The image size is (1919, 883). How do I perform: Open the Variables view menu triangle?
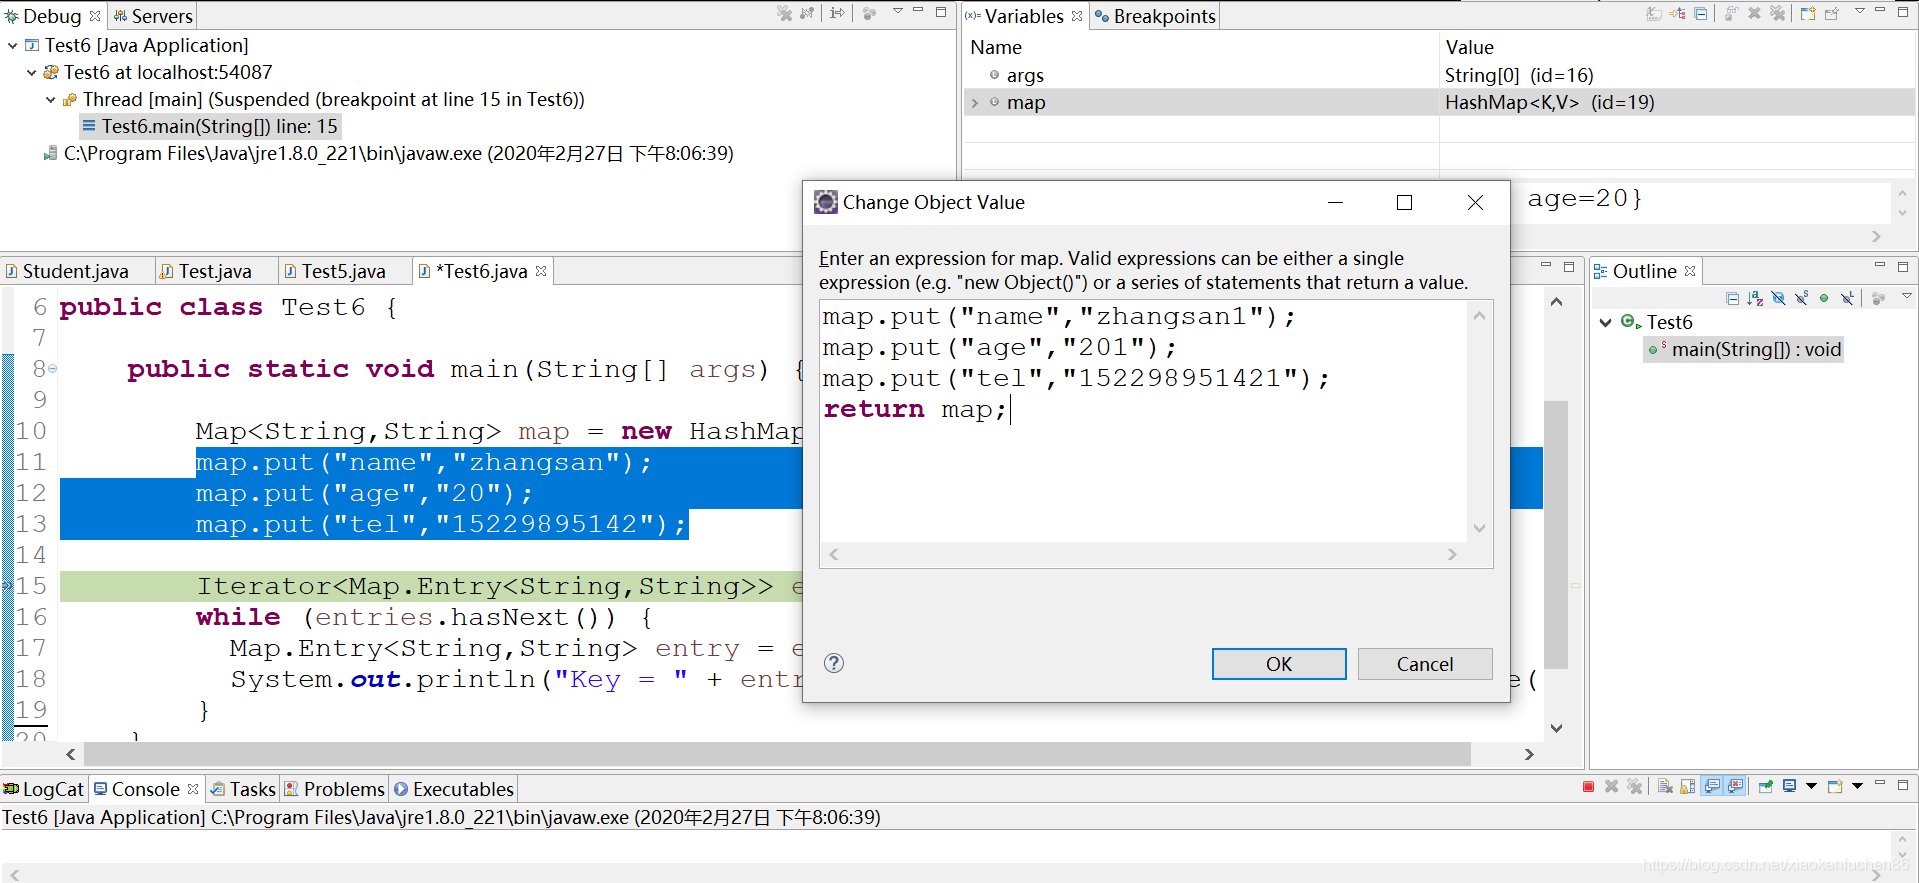pyautogui.click(x=1860, y=10)
